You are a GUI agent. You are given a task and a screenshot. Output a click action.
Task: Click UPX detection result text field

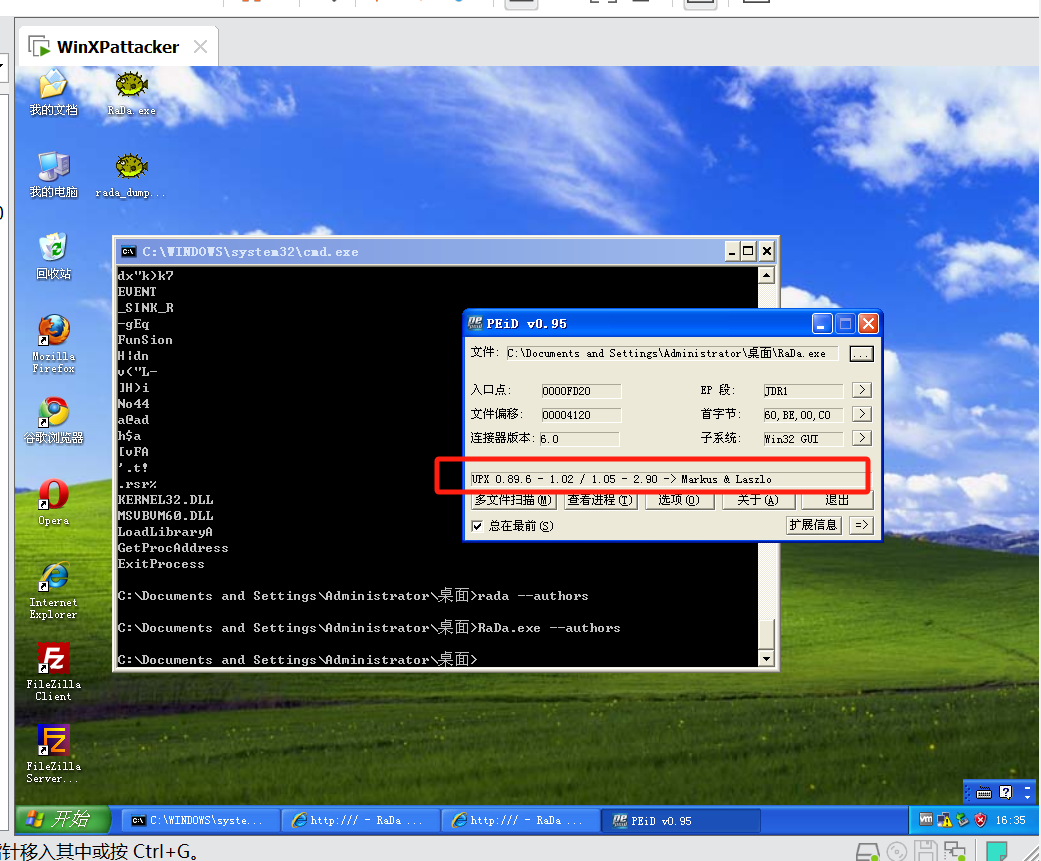click(x=668, y=479)
